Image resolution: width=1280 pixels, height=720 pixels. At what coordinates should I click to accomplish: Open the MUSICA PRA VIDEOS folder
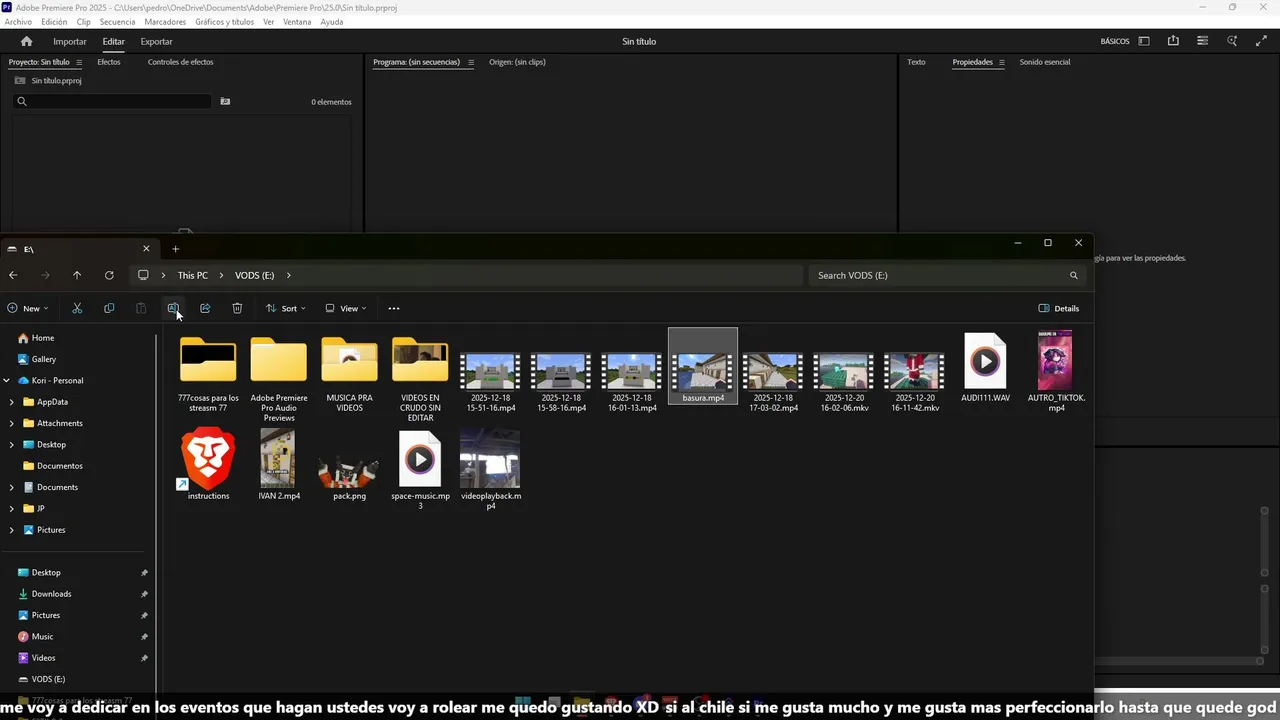click(x=349, y=375)
